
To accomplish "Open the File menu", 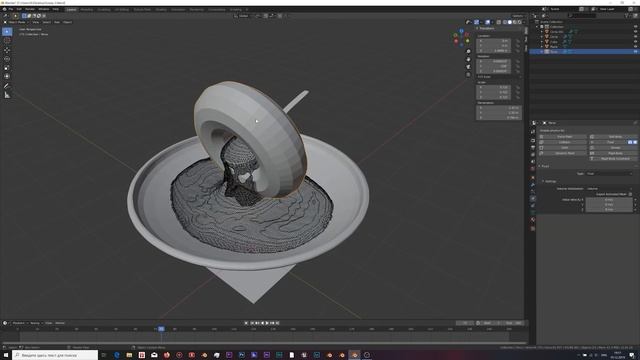I will (11, 9).
